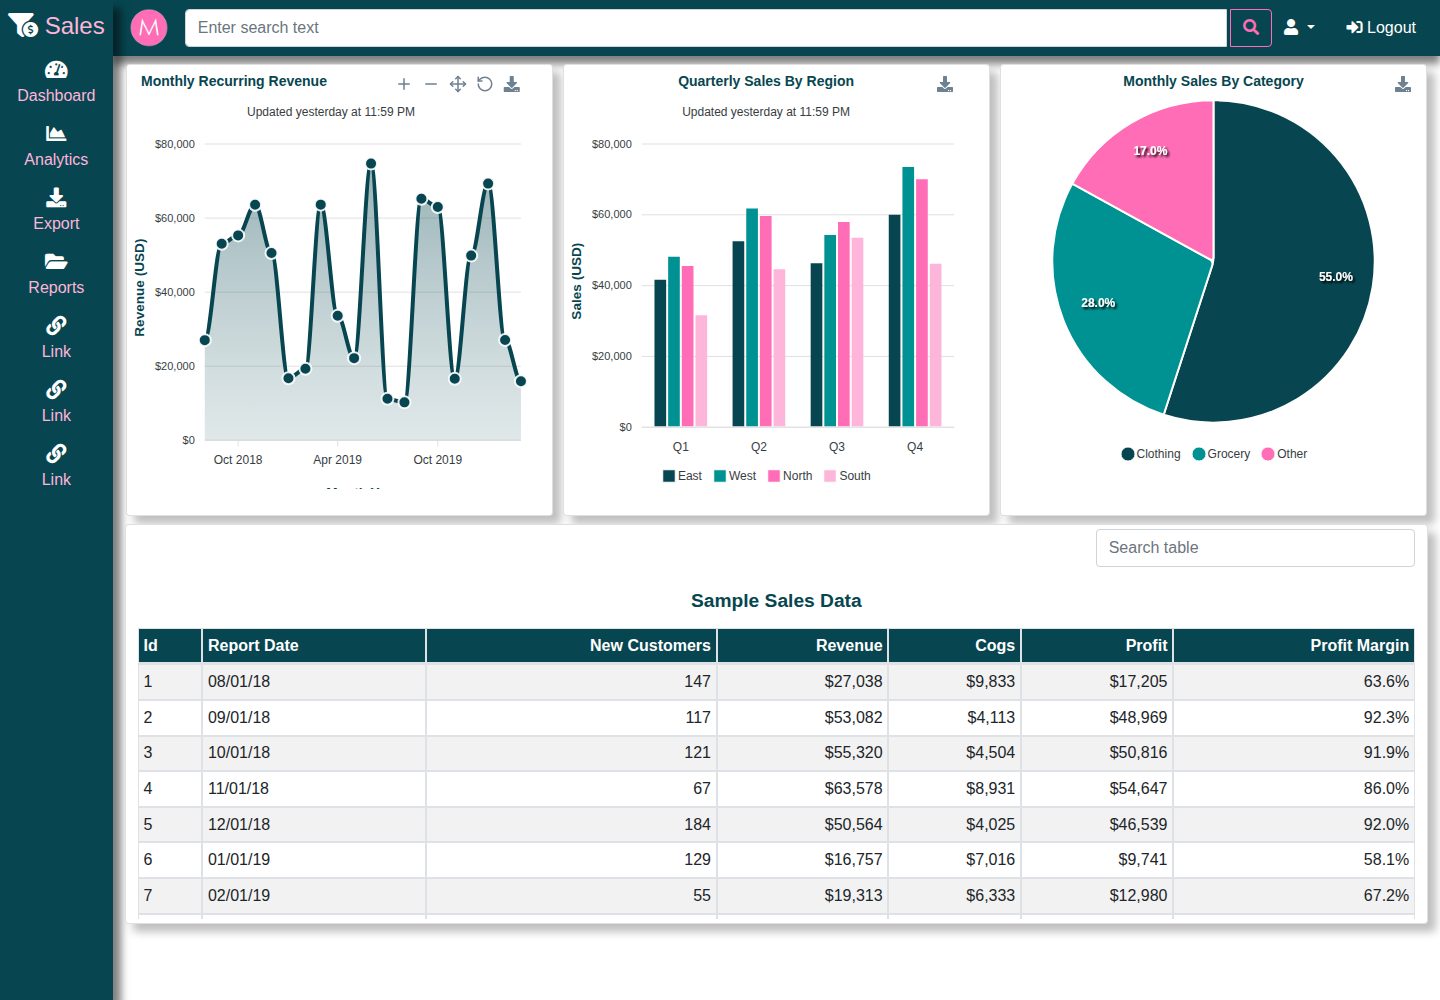
Task: Sort table by New Customers column
Action: point(572,646)
